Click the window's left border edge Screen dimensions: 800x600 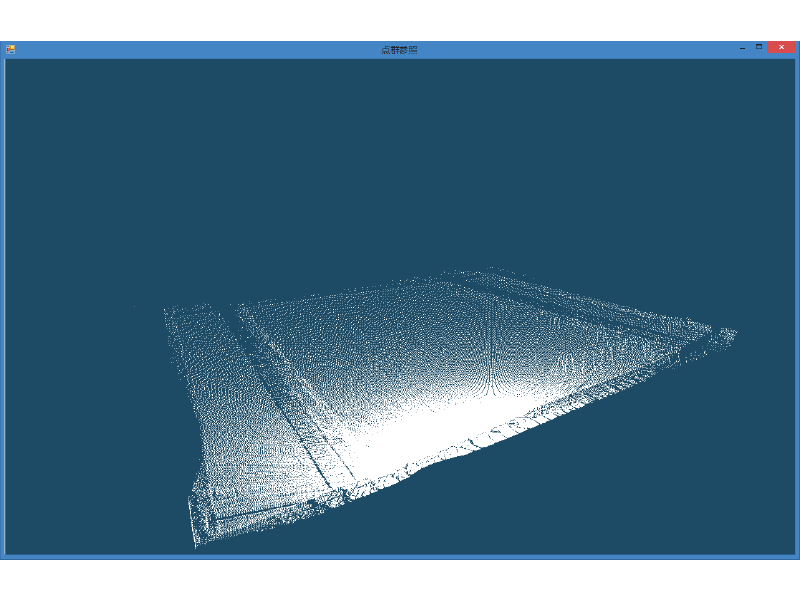point(2,300)
